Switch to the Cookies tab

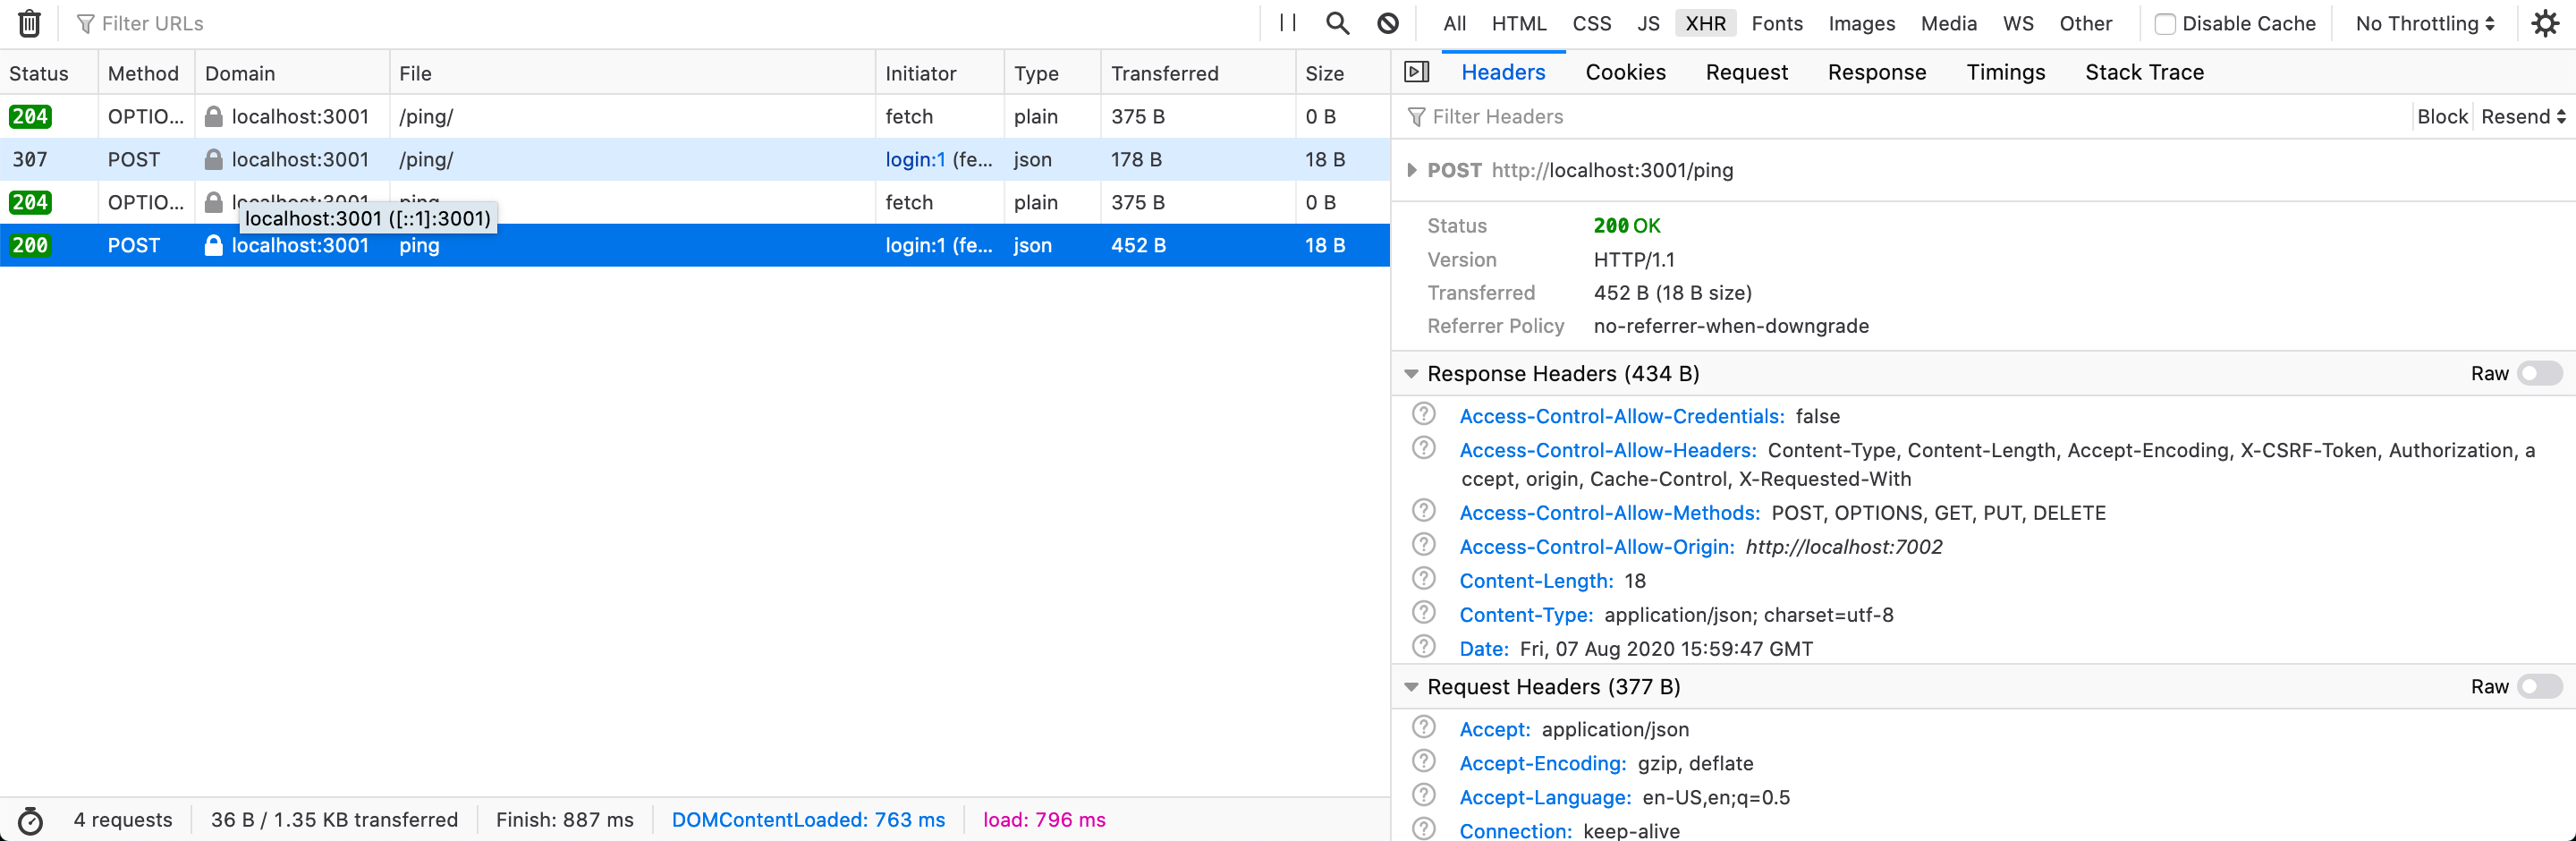point(1625,72)
